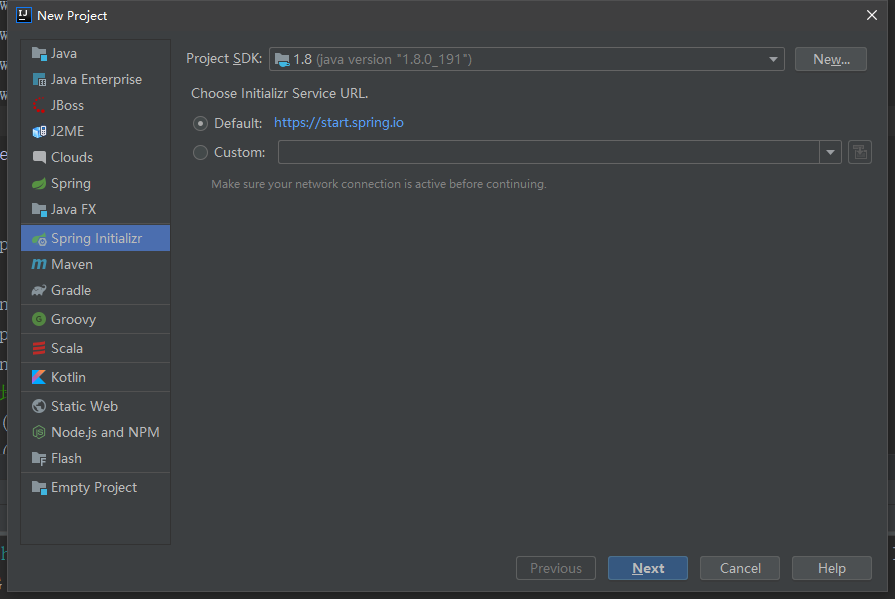Click the Scala red icon

pos(39,348)
